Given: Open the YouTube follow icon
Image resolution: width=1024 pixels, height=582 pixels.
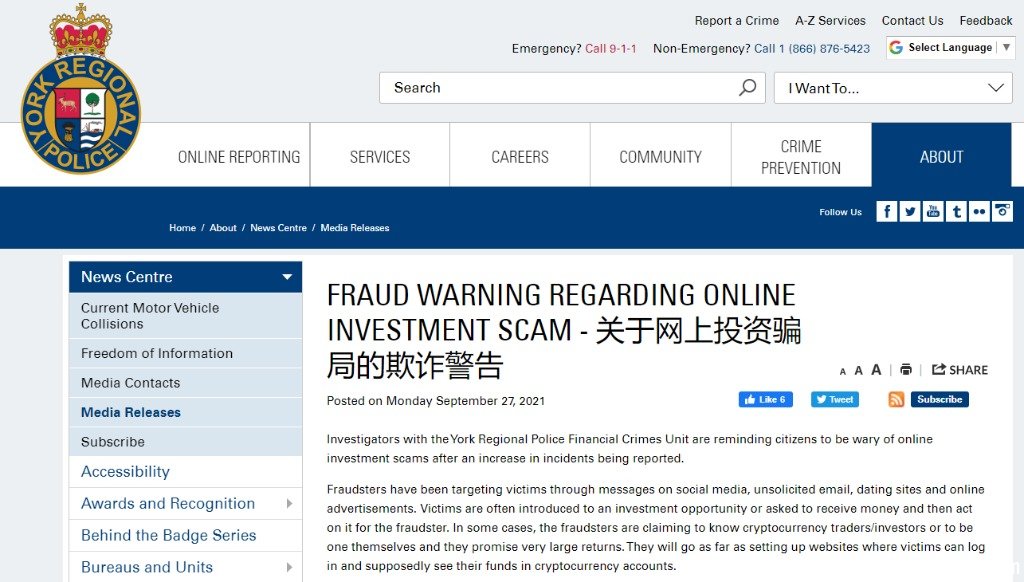Looking at the screenshot, I should click(x=933, y=212).
